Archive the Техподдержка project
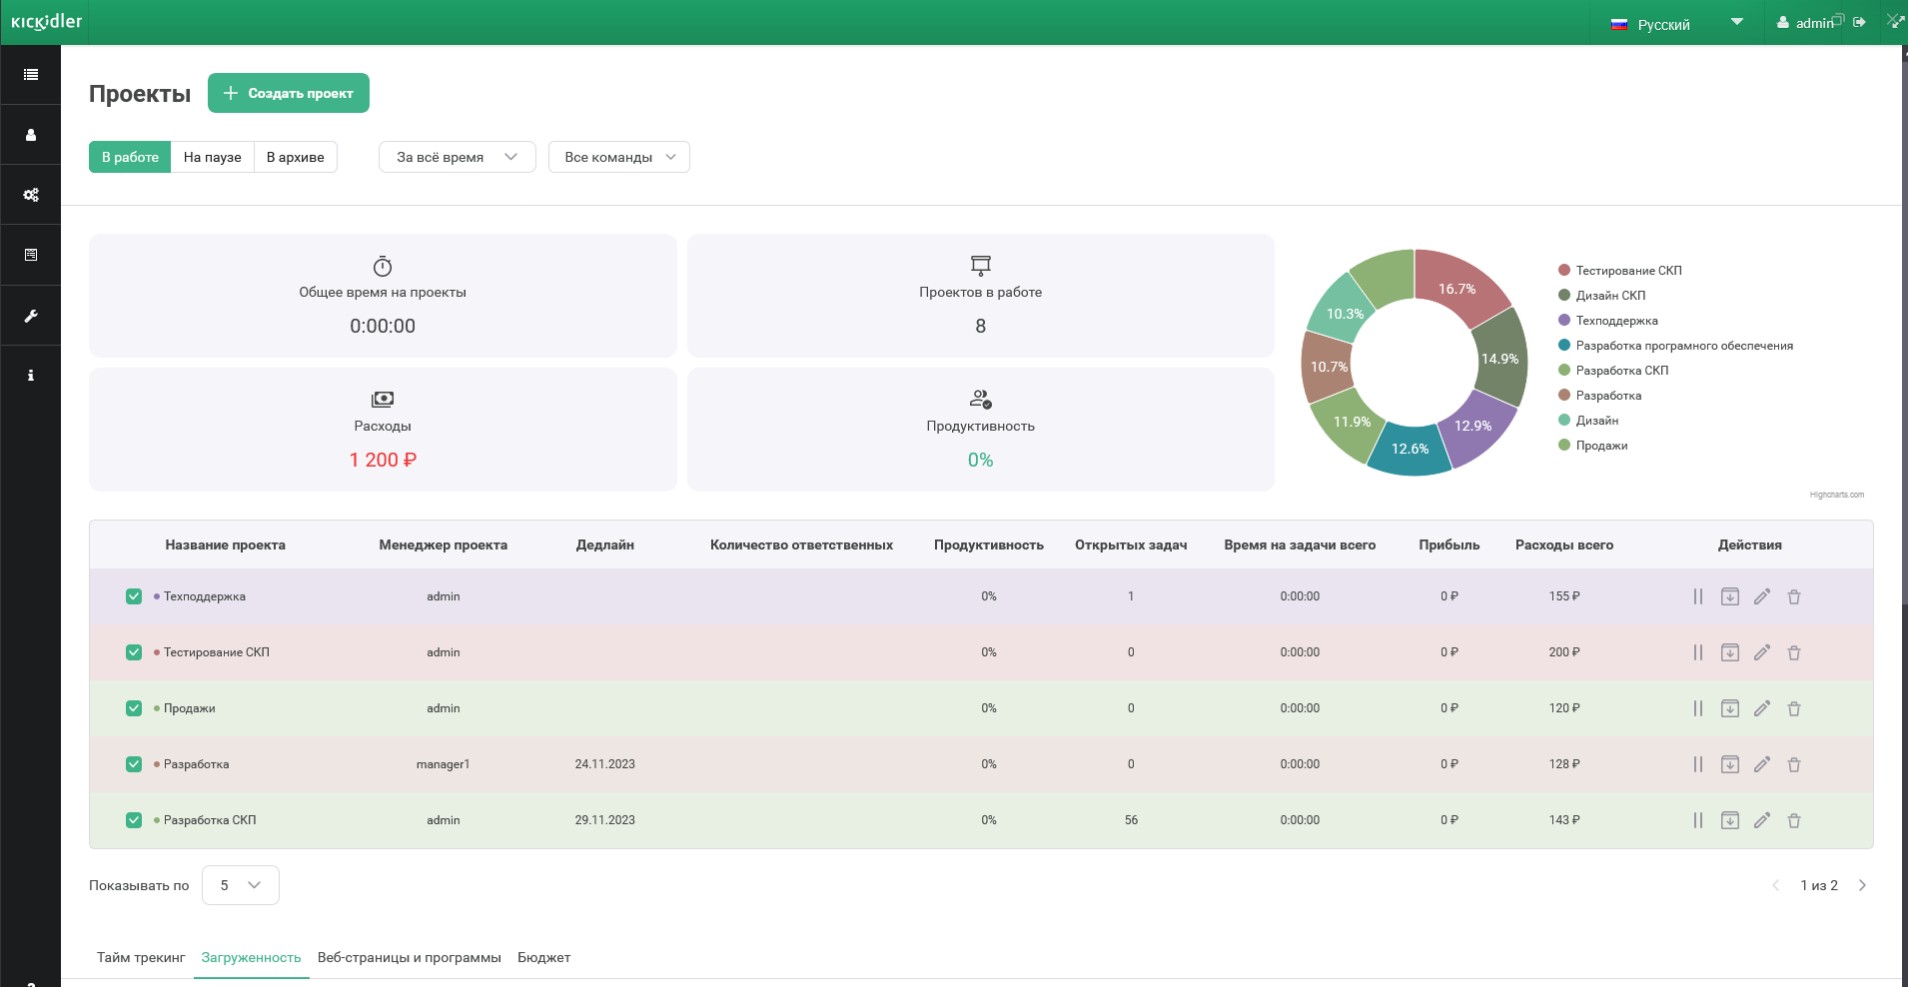1908x987 pixels. click(1730, 597)
